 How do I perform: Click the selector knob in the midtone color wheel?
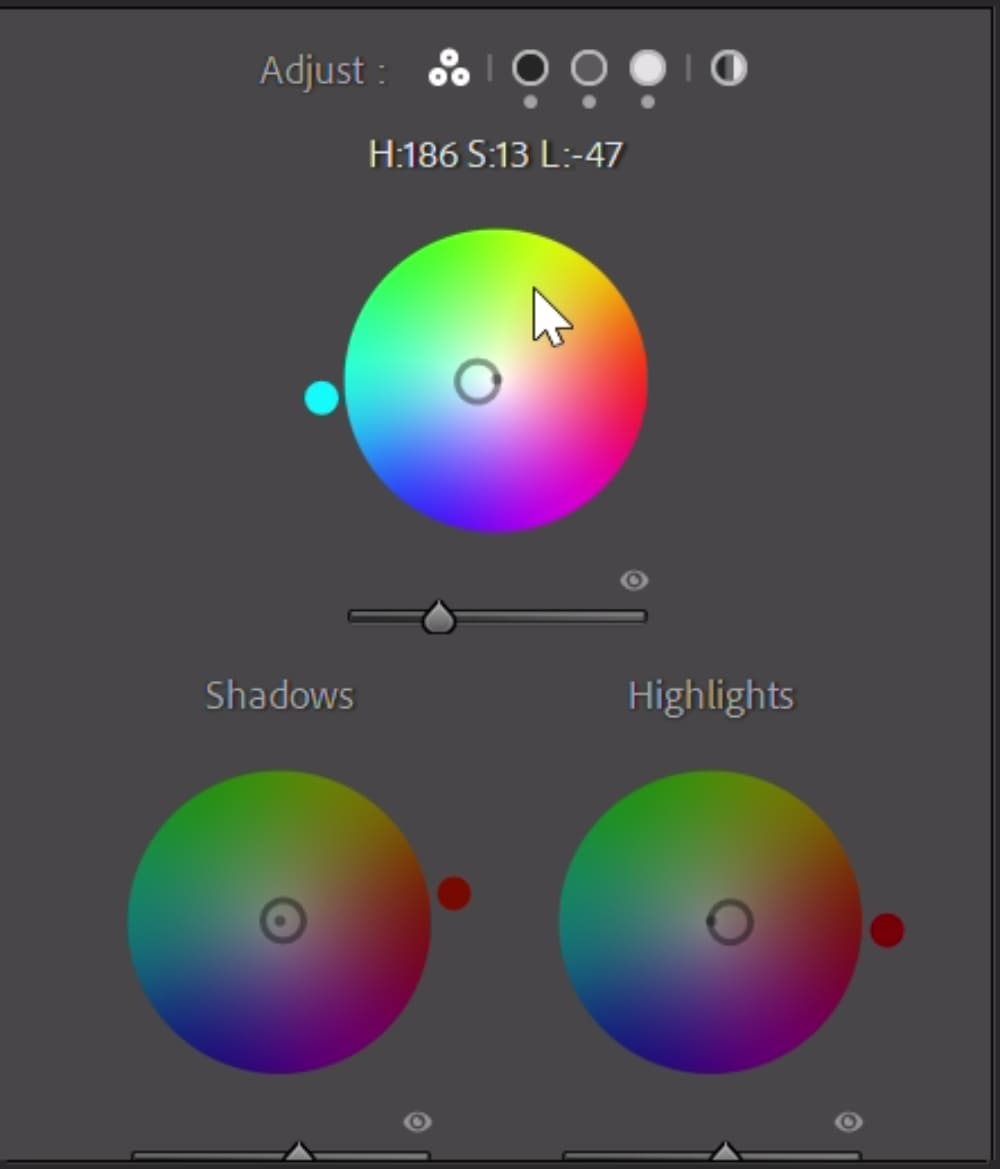[x=479, y=382]
